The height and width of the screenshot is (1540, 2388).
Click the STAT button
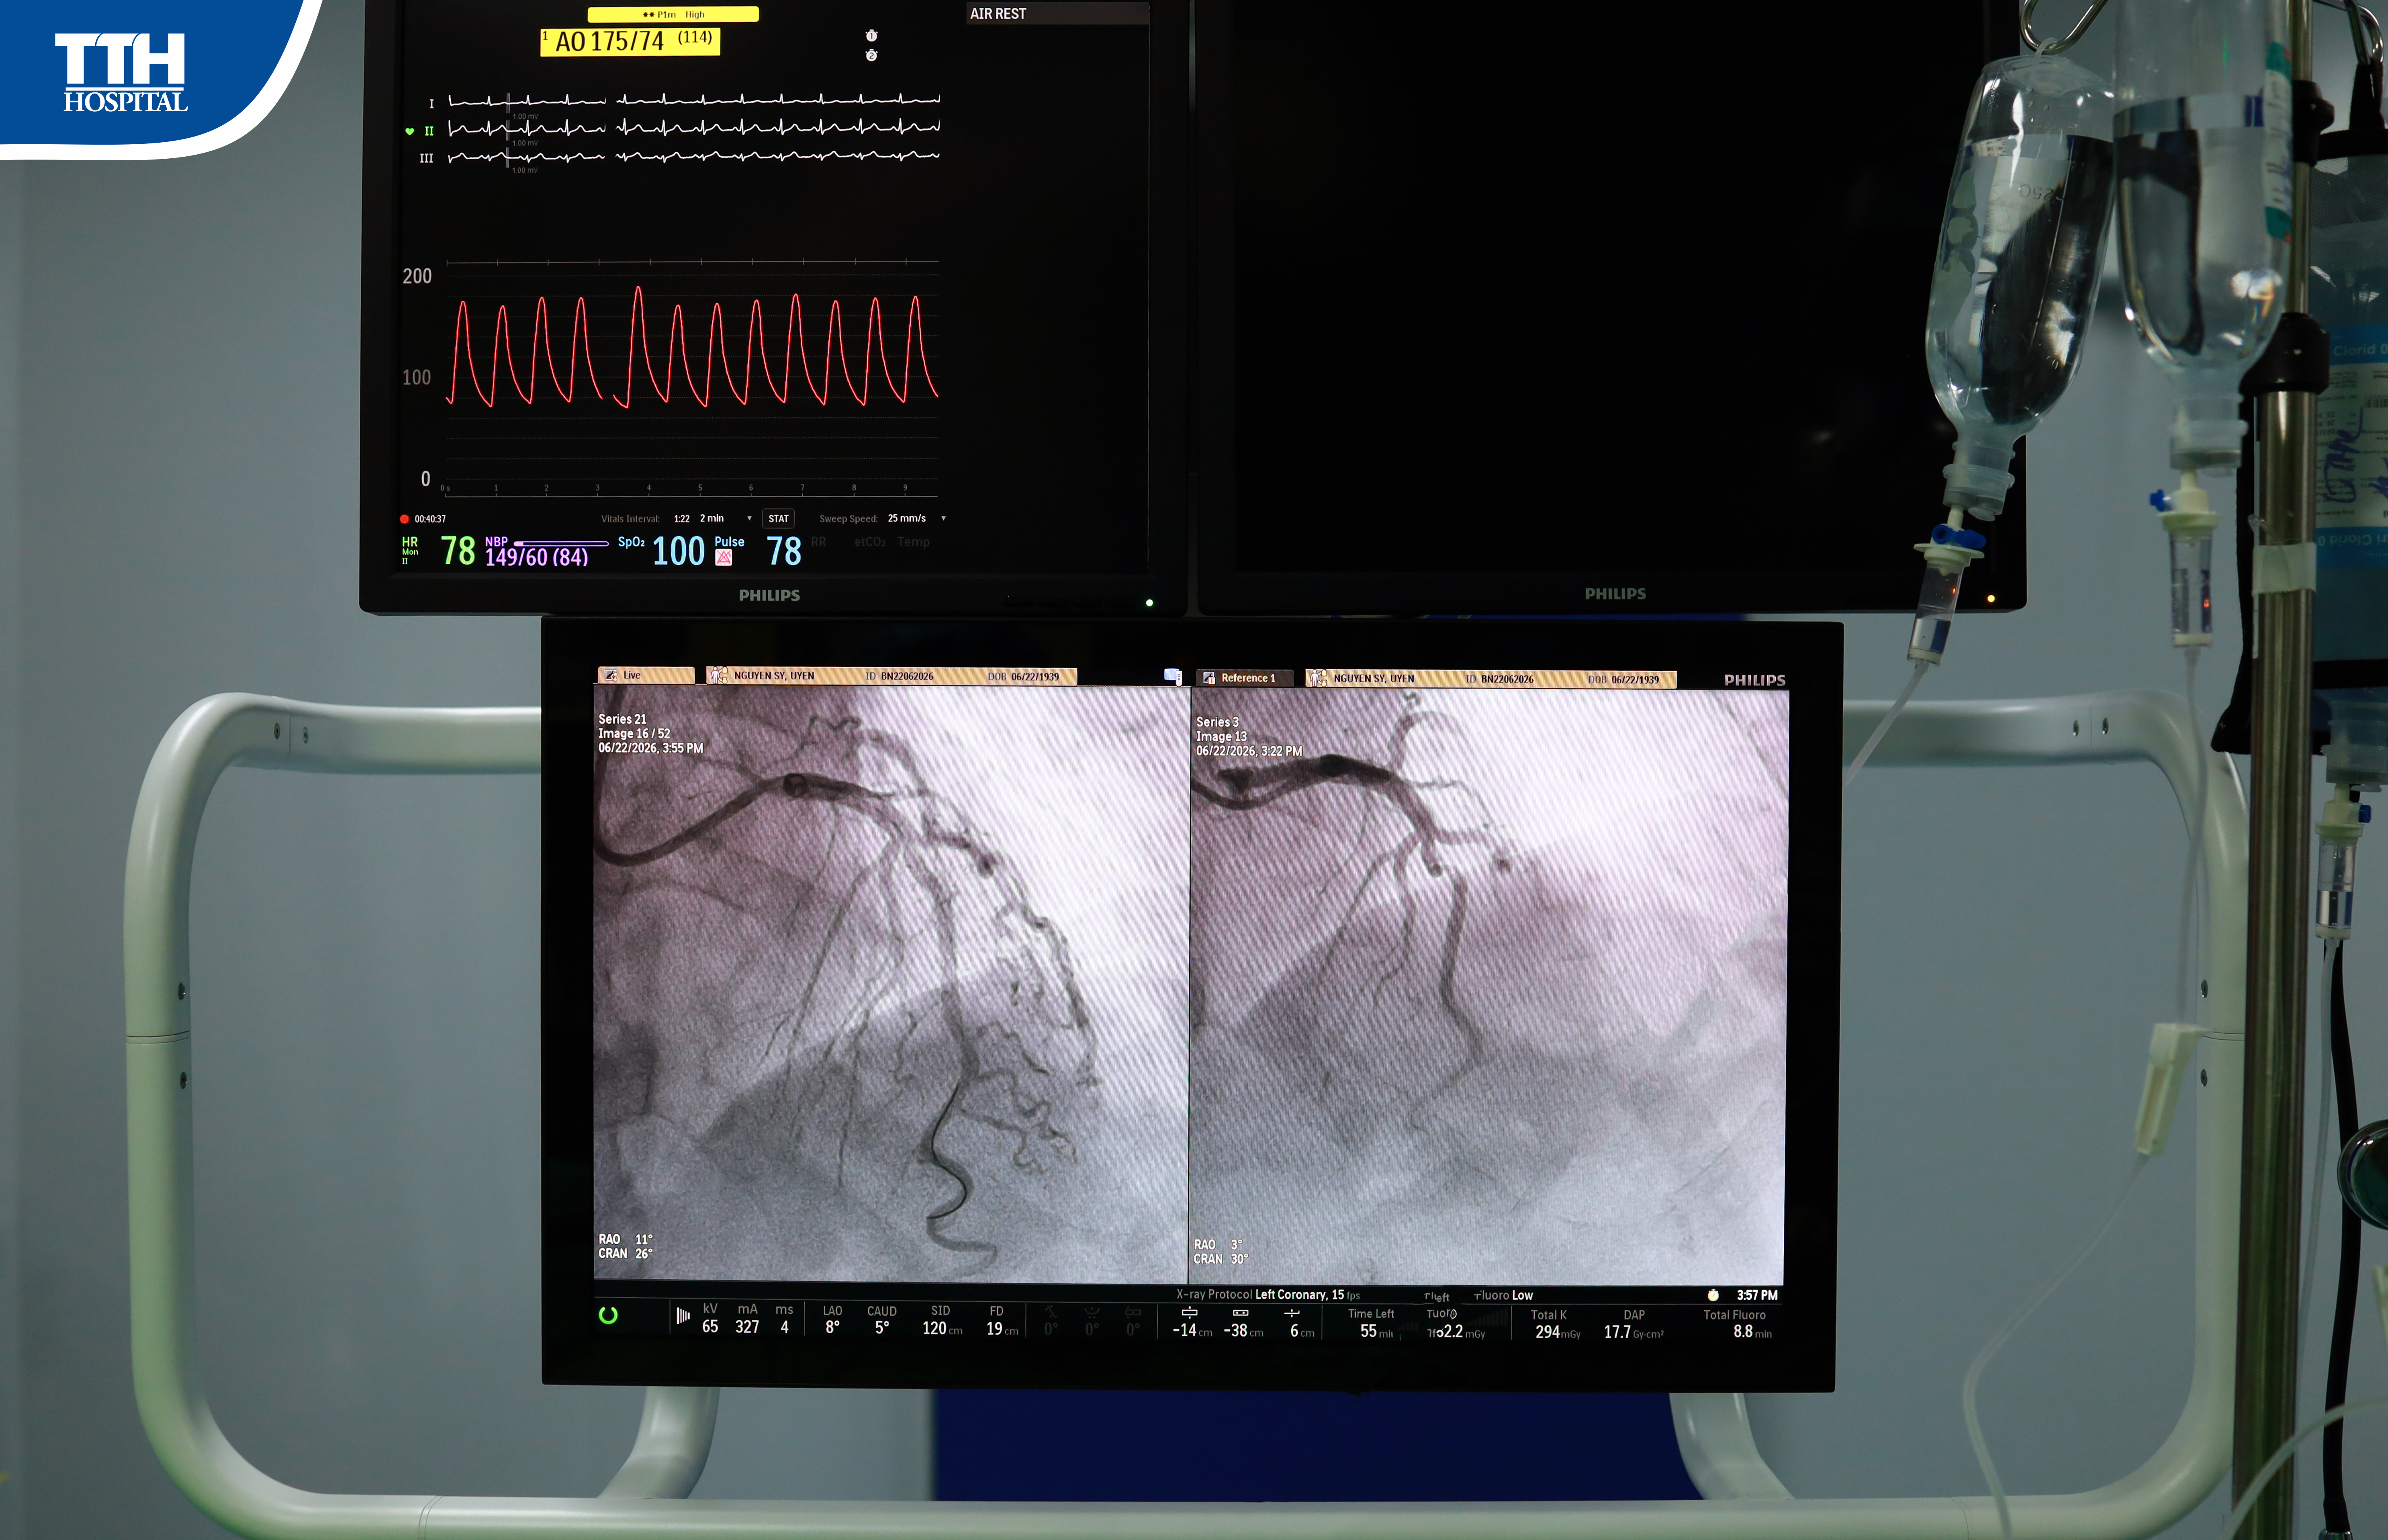coord(778,518)
